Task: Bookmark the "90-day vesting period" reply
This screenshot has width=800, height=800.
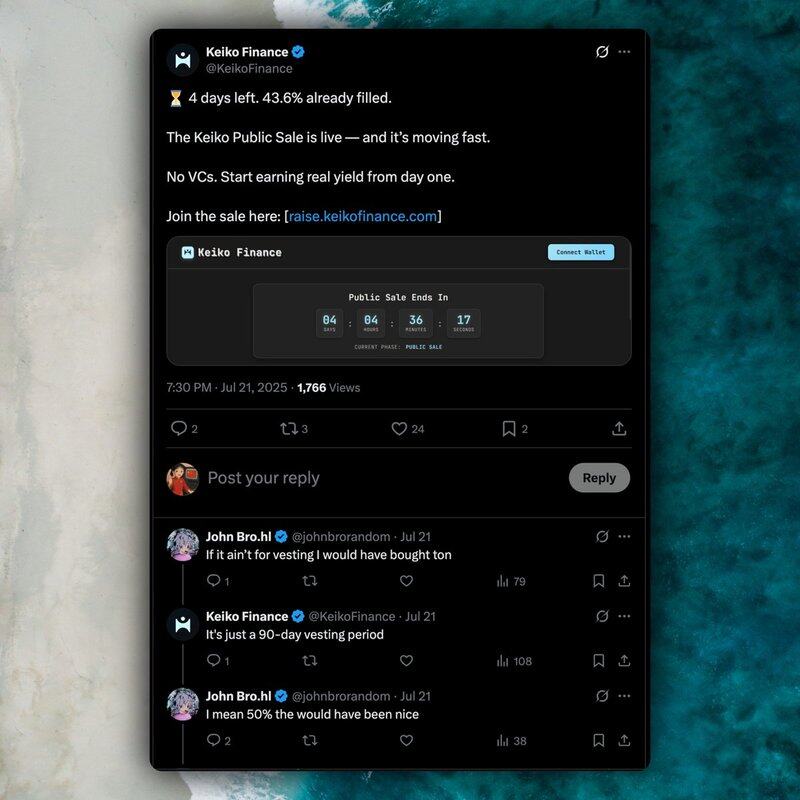Action: point(598,661)
